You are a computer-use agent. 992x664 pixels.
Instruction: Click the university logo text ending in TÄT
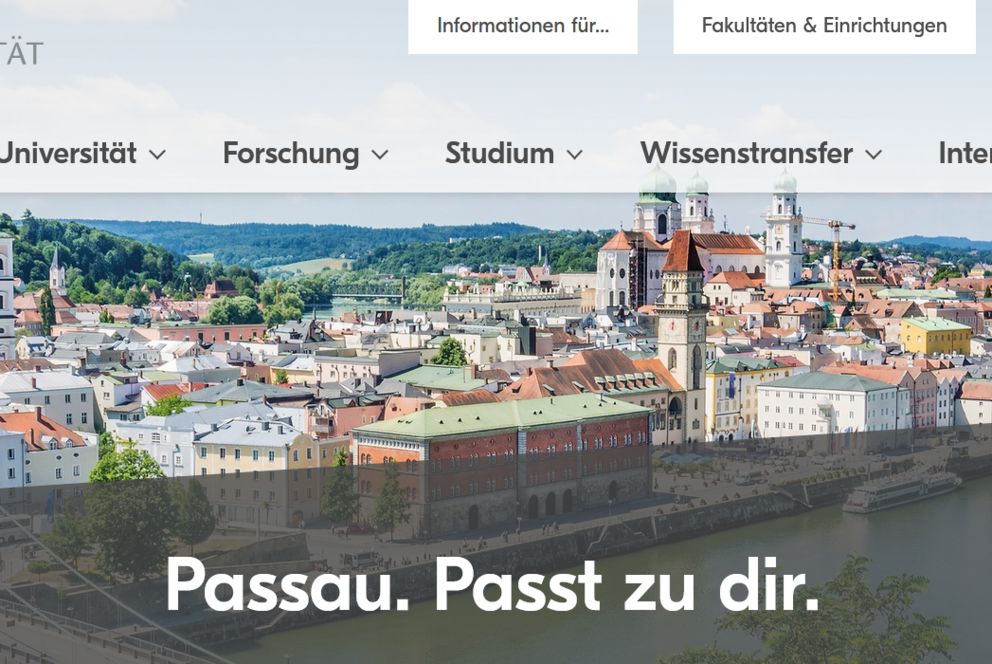(x=22, y=53)
